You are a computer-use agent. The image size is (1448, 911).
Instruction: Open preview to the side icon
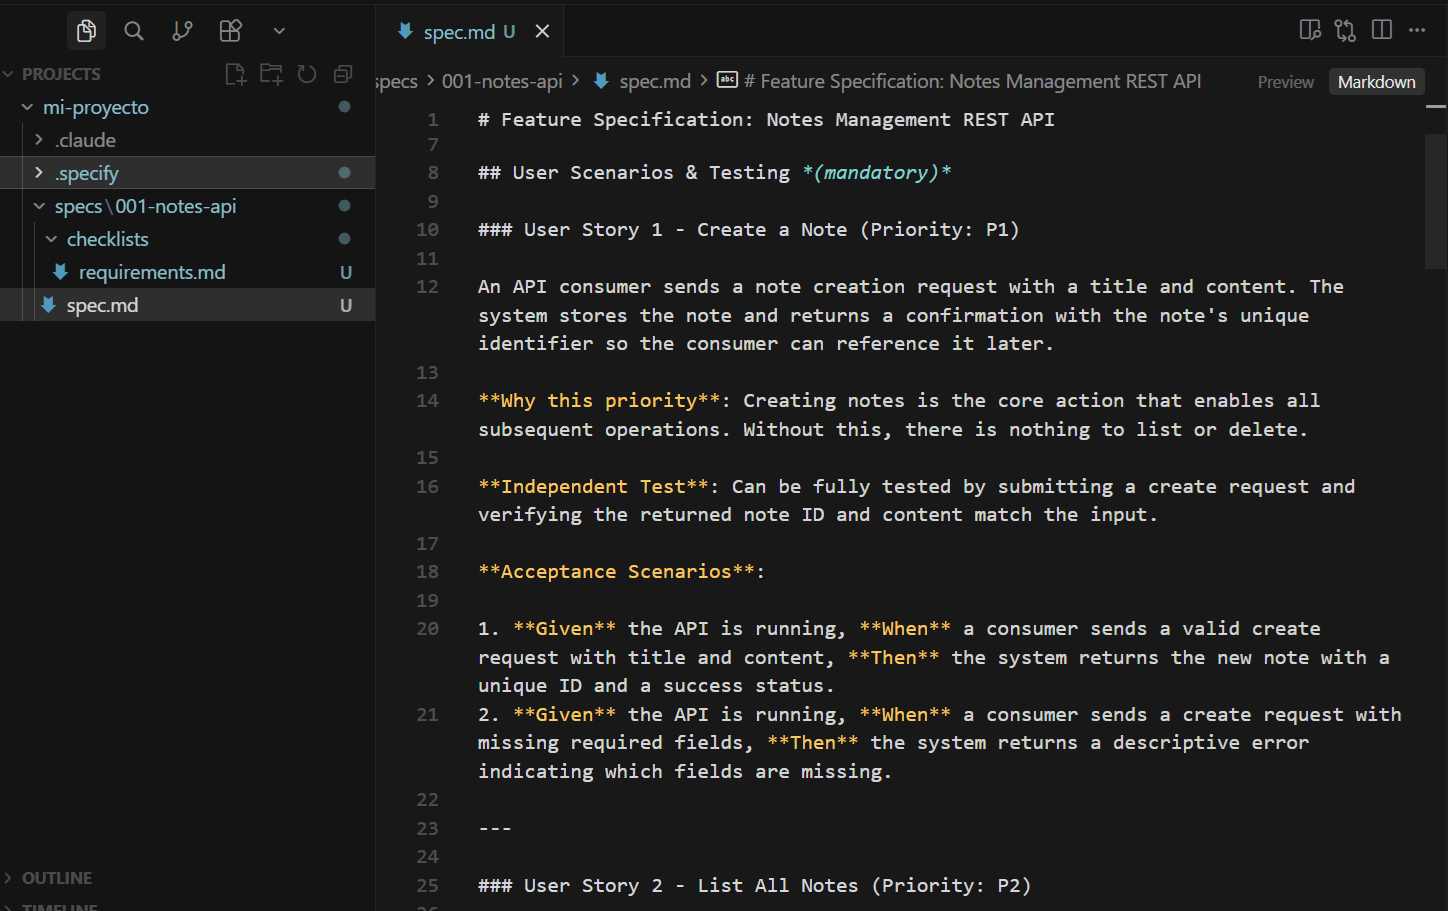tap(1310, 30)
